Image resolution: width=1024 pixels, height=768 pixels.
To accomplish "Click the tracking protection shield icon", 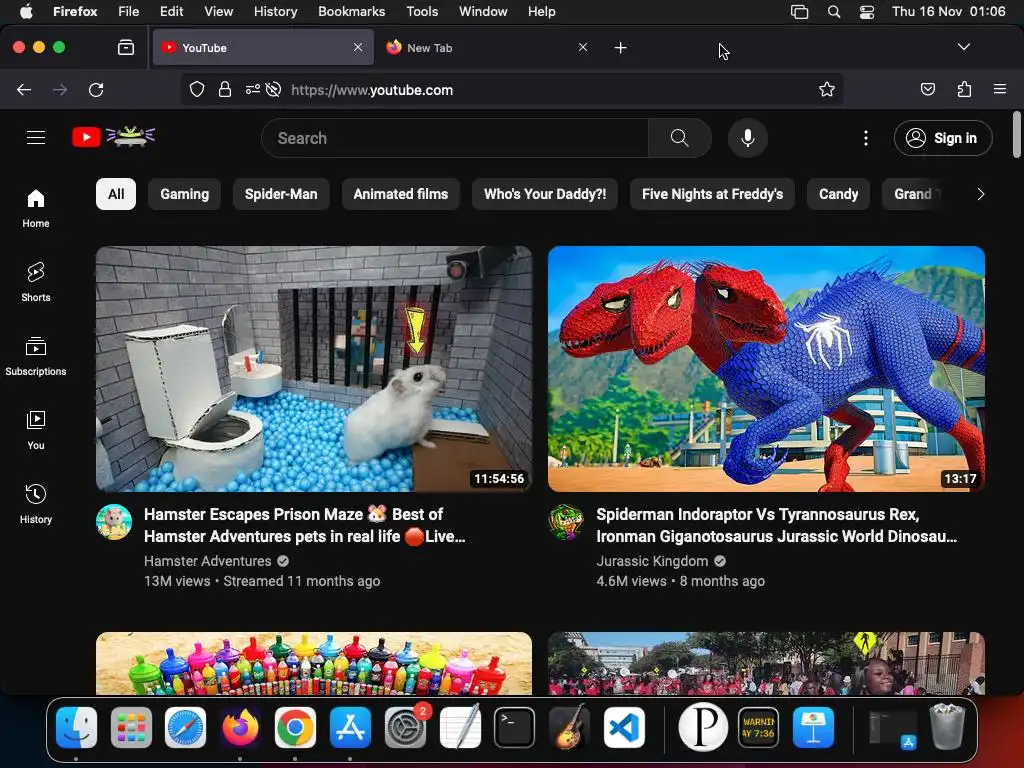I will (197, 89).
